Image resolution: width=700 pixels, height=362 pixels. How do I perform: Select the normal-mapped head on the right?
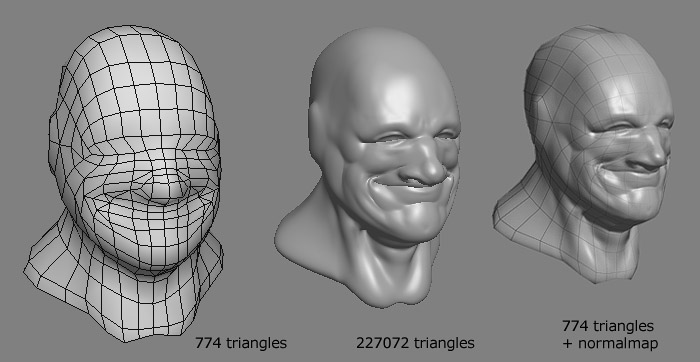[x=584, y=154]
